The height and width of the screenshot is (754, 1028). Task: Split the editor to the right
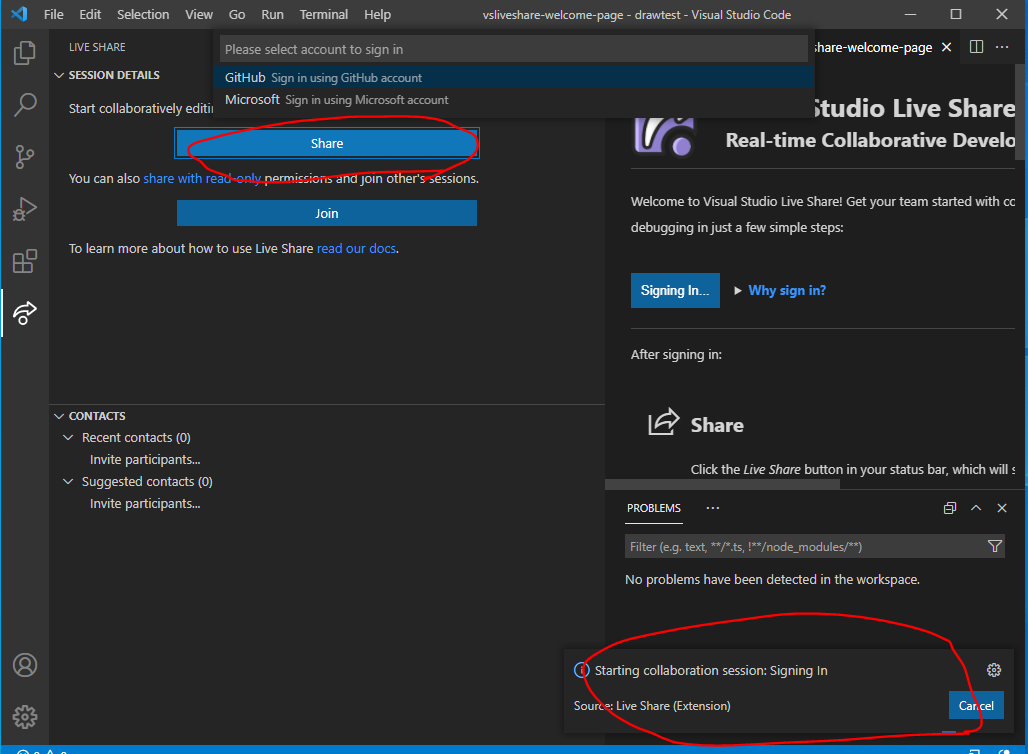click(x=976, y=47)
